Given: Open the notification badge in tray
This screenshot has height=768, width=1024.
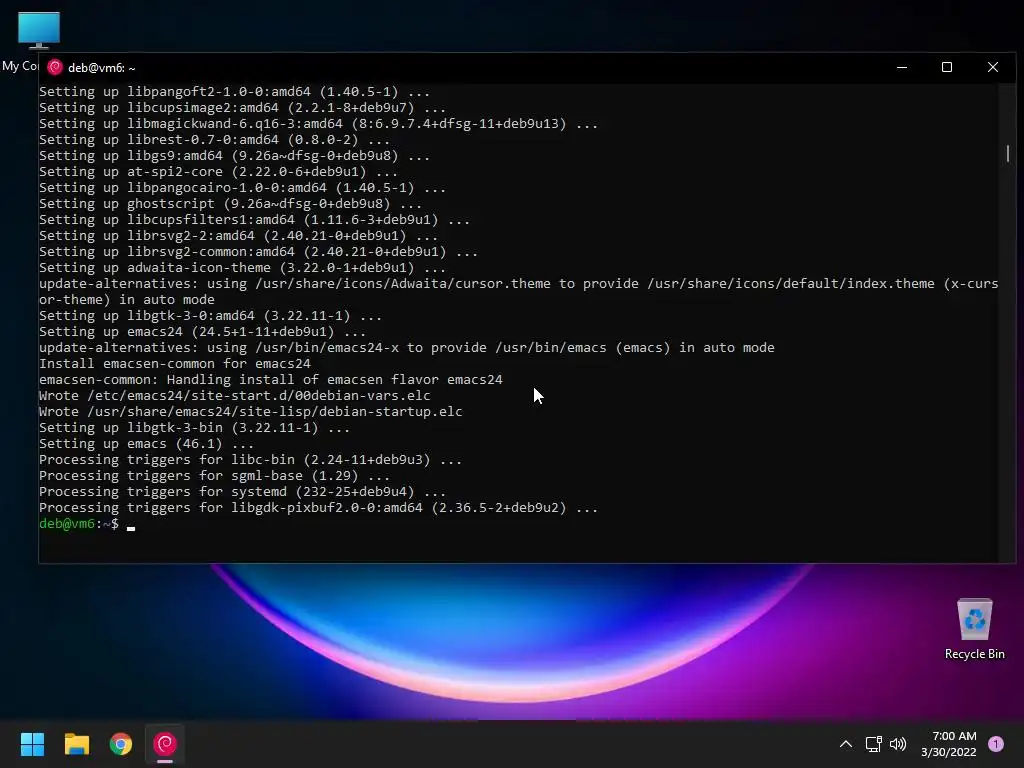Looking at the screenshot, I should [x=996, y=744].
